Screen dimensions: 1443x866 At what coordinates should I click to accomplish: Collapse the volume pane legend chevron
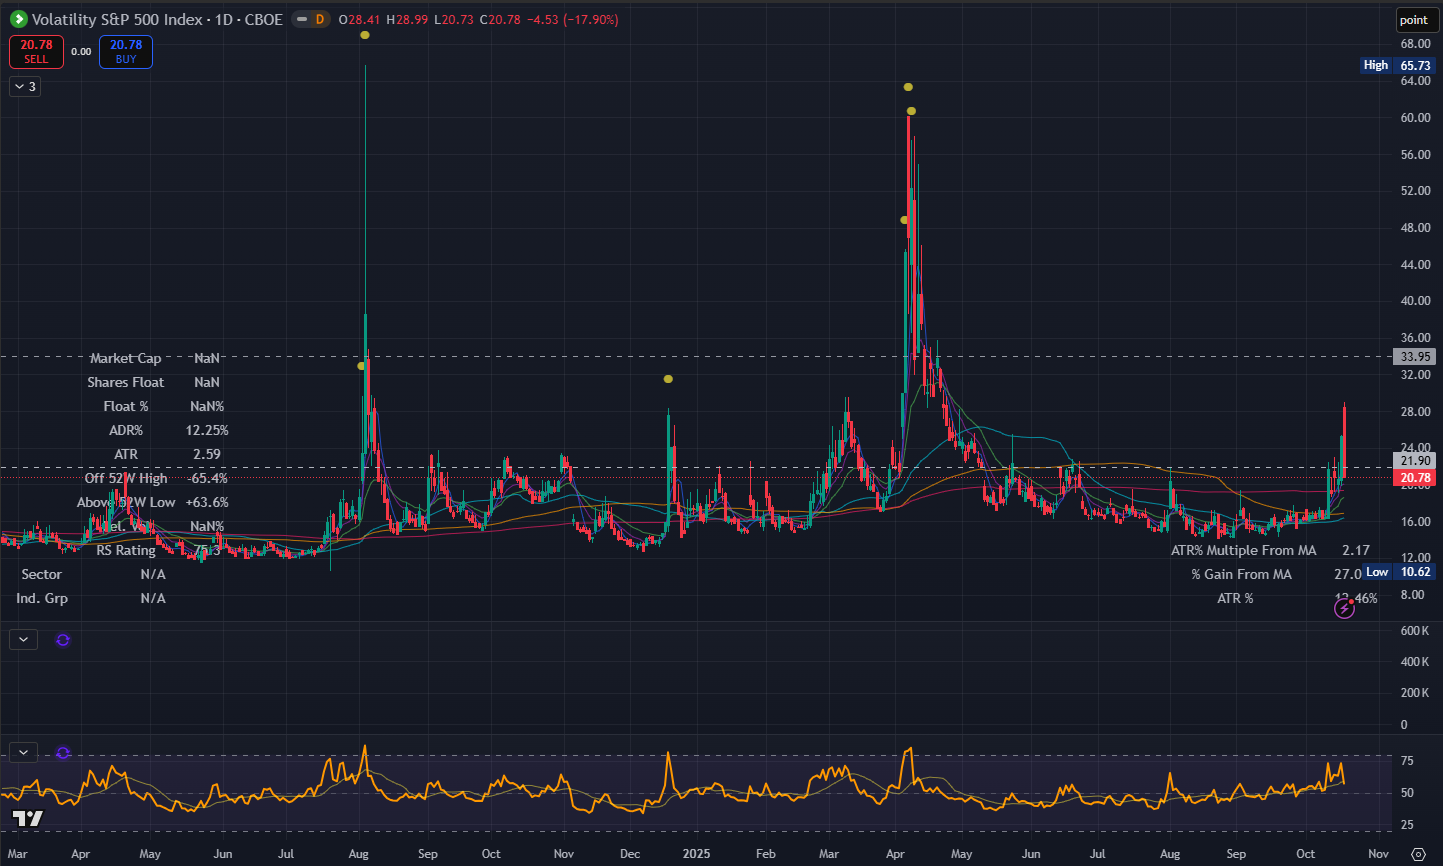23,640
